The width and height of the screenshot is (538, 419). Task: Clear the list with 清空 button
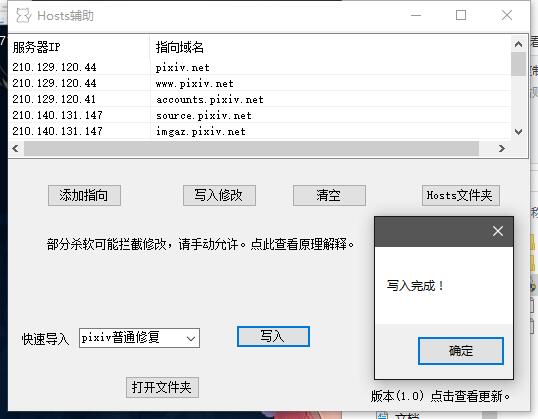point(329,196)
